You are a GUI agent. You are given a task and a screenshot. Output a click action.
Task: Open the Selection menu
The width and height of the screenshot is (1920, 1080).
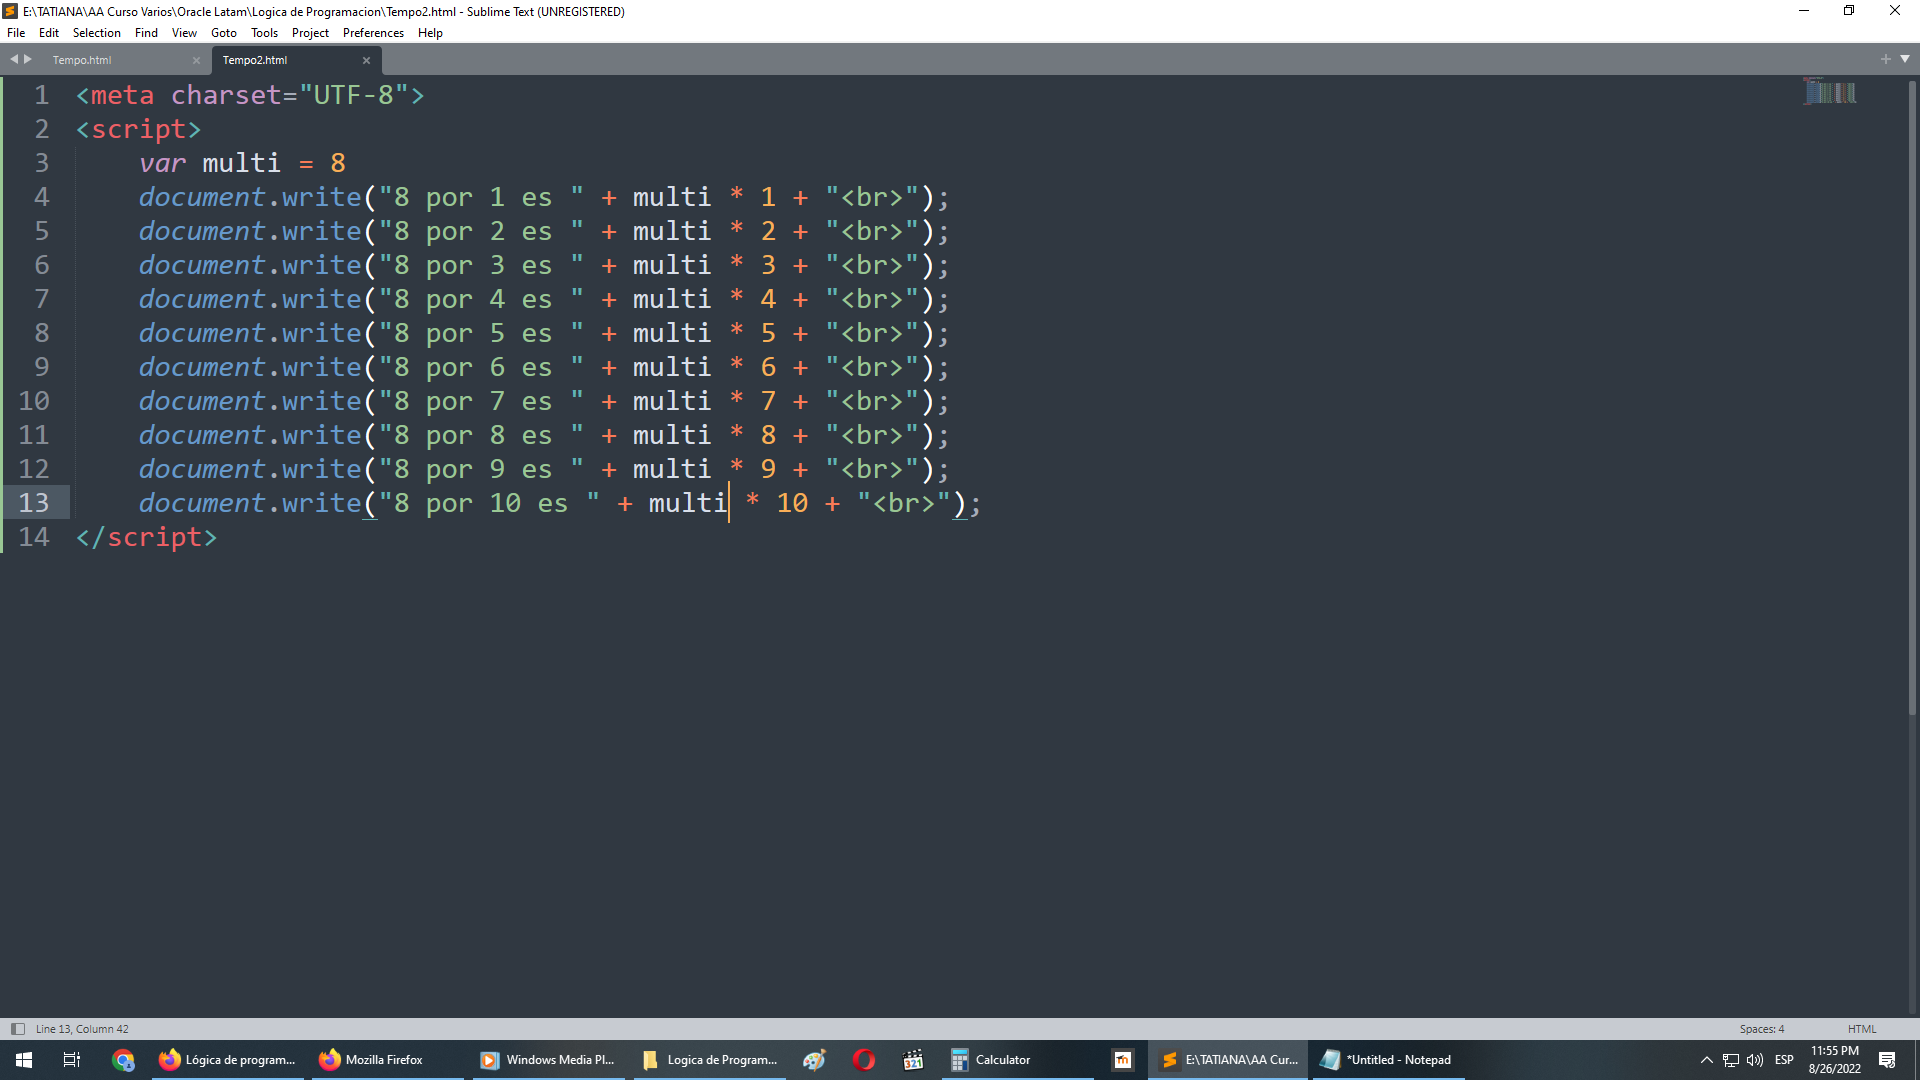(98, 32)
